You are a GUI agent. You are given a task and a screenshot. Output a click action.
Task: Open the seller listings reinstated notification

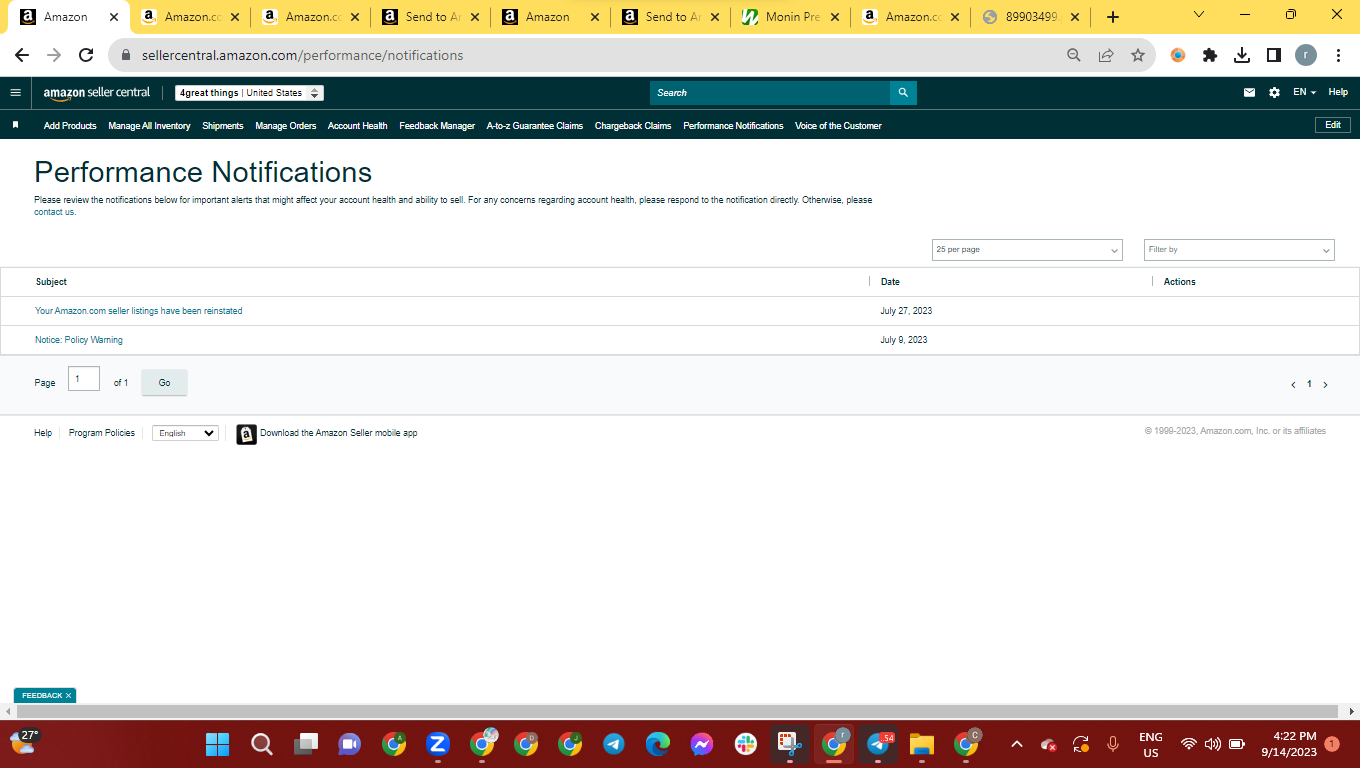click(139, 311)
